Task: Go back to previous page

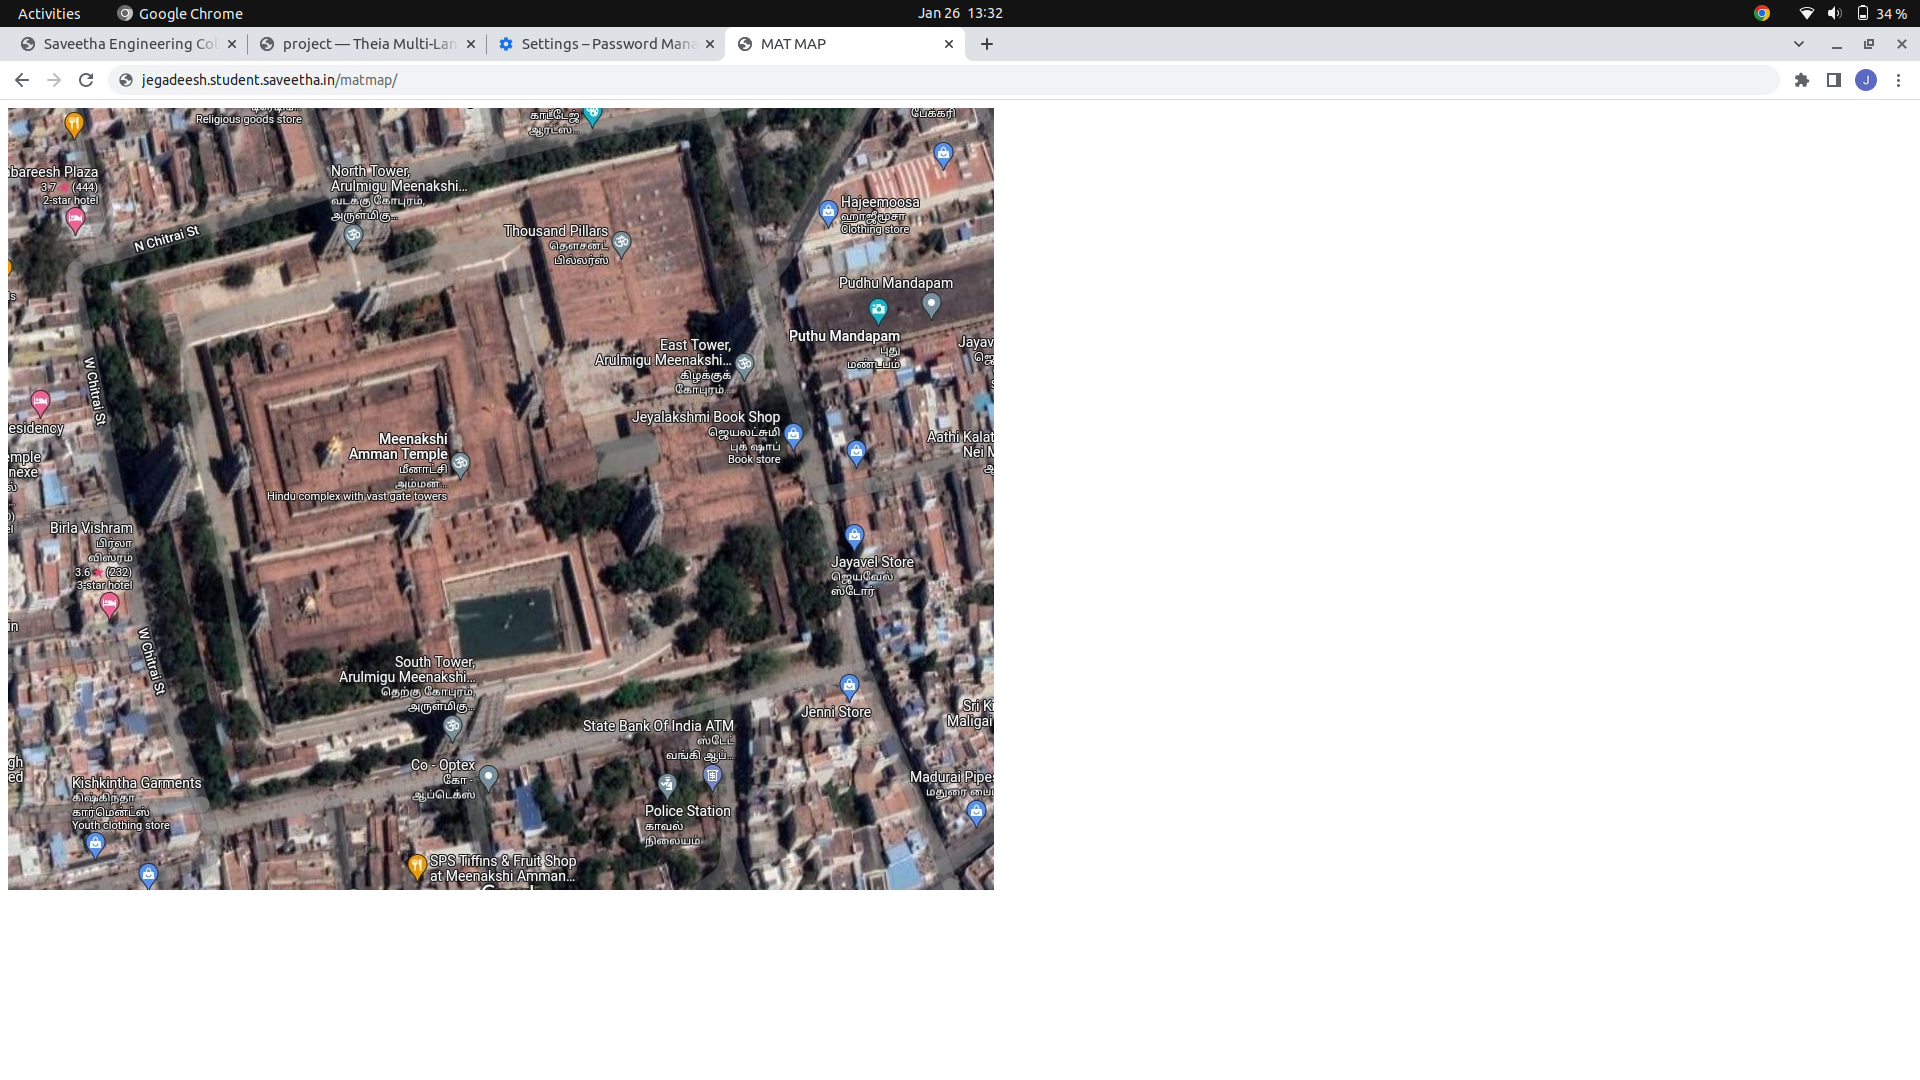Action: click(x=22, y=80)
